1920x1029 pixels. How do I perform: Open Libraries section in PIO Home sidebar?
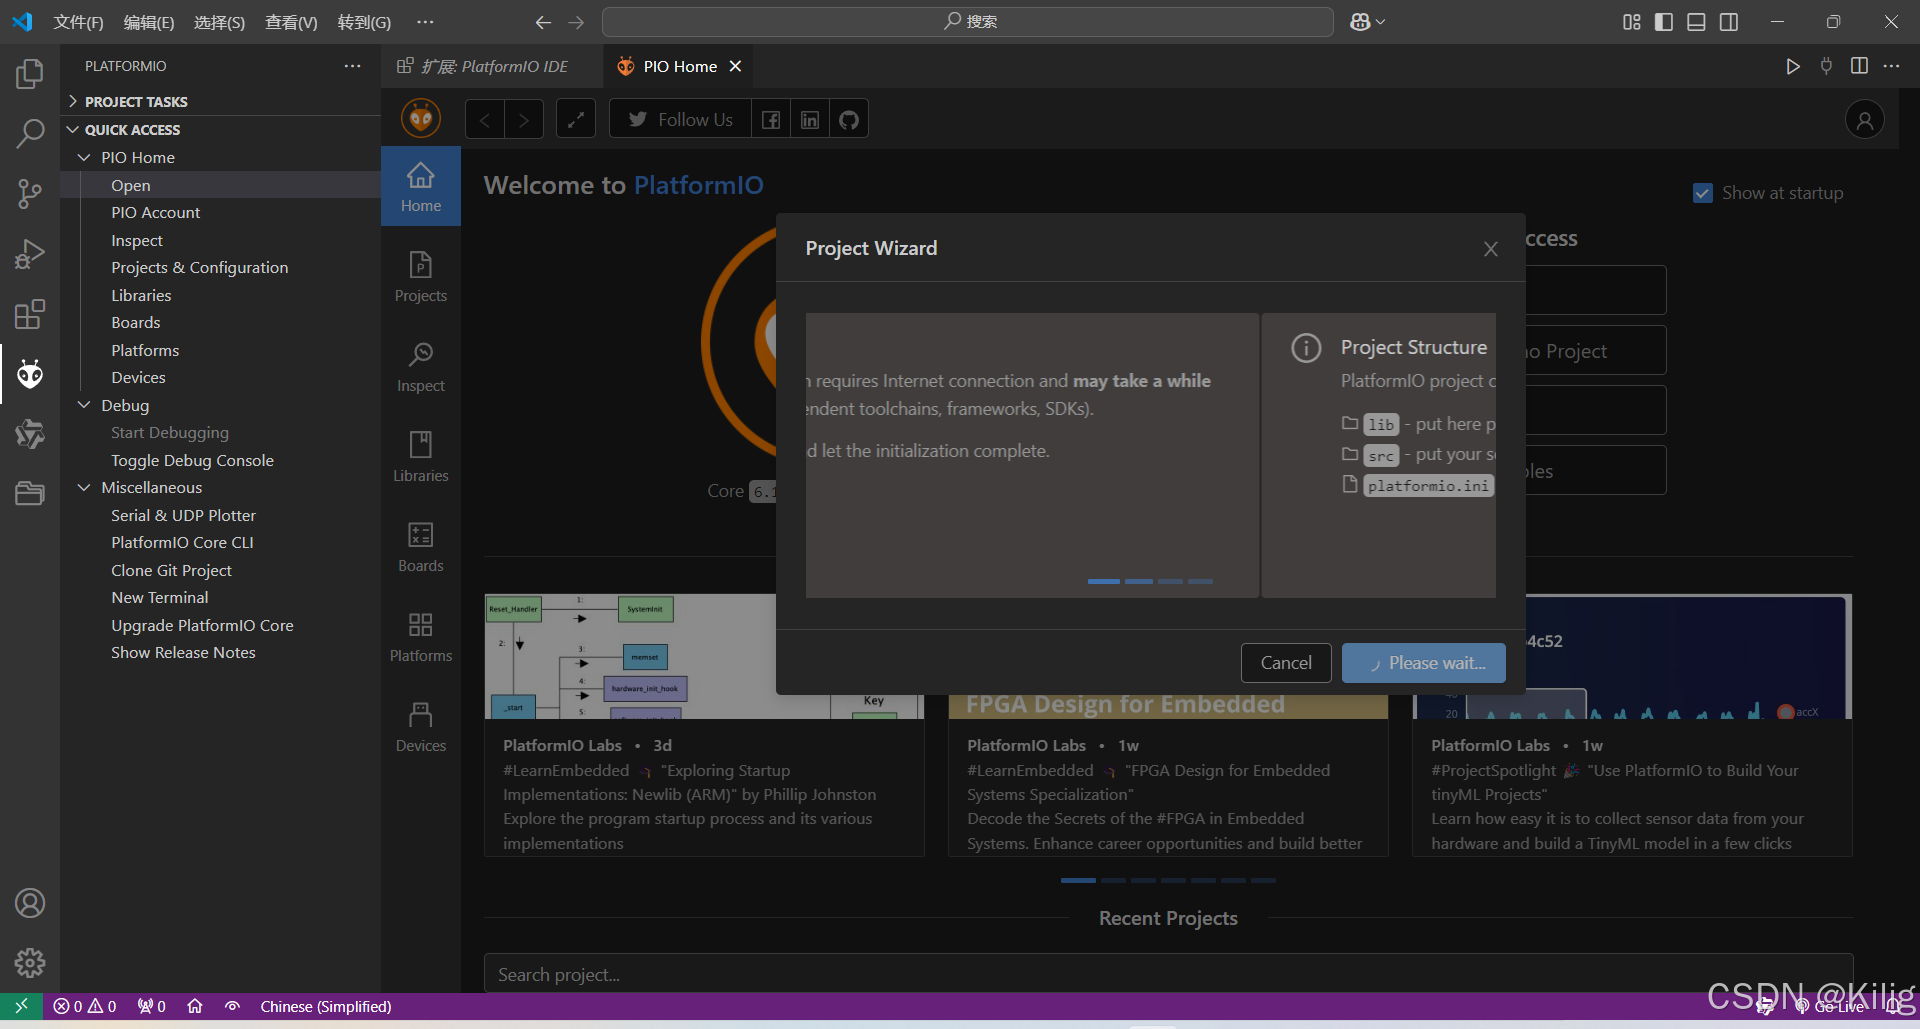421,457
